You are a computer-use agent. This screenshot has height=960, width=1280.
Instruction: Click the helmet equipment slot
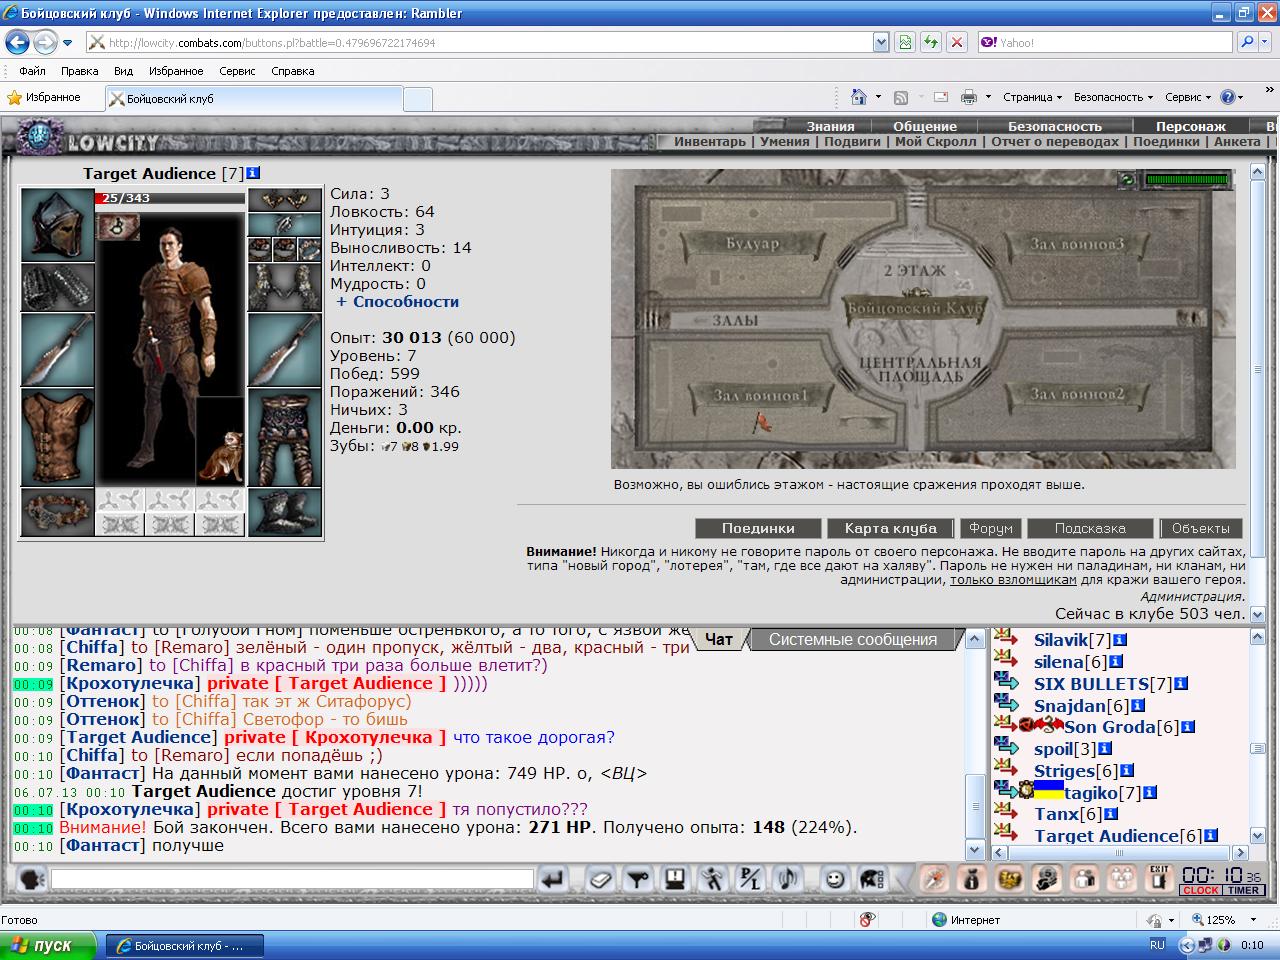[58, 224]
